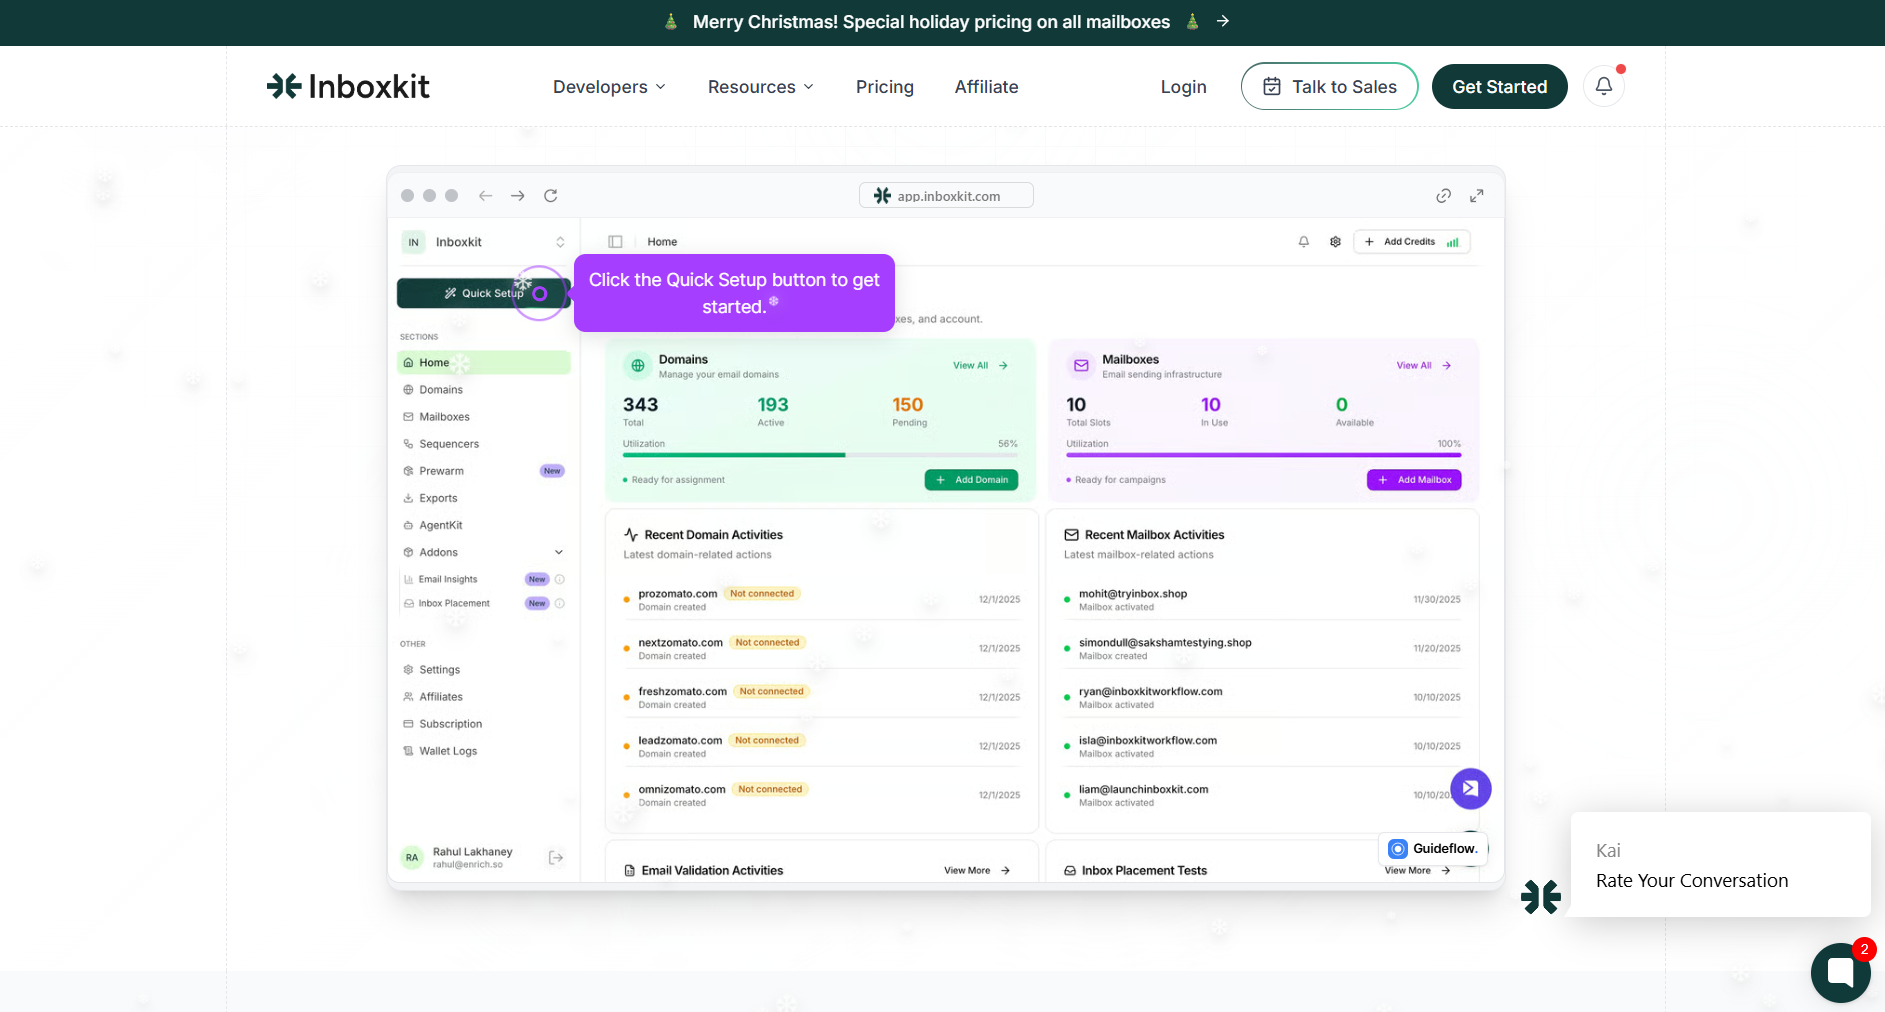Collapse the Addons section chevron
Screen dimensions: 1885x1012
(x=559, y=552)
